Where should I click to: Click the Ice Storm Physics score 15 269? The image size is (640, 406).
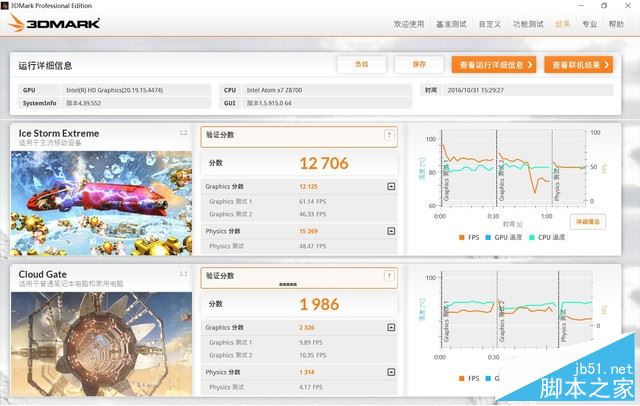308,231
